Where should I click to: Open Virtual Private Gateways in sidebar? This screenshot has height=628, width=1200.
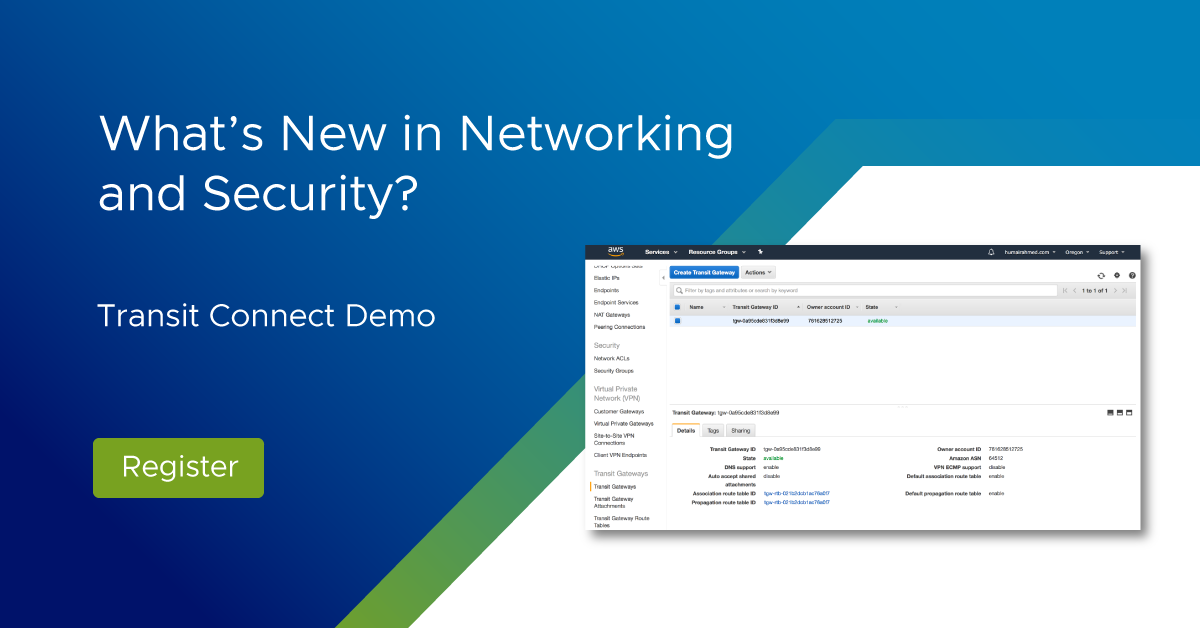point(623,423)
